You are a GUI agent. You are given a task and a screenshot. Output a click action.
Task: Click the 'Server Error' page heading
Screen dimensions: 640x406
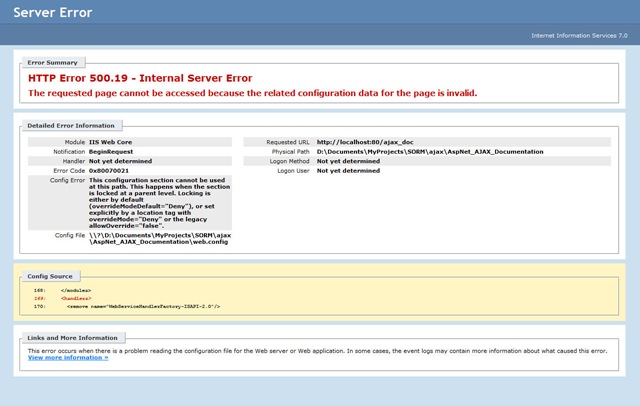pos(53,12)
